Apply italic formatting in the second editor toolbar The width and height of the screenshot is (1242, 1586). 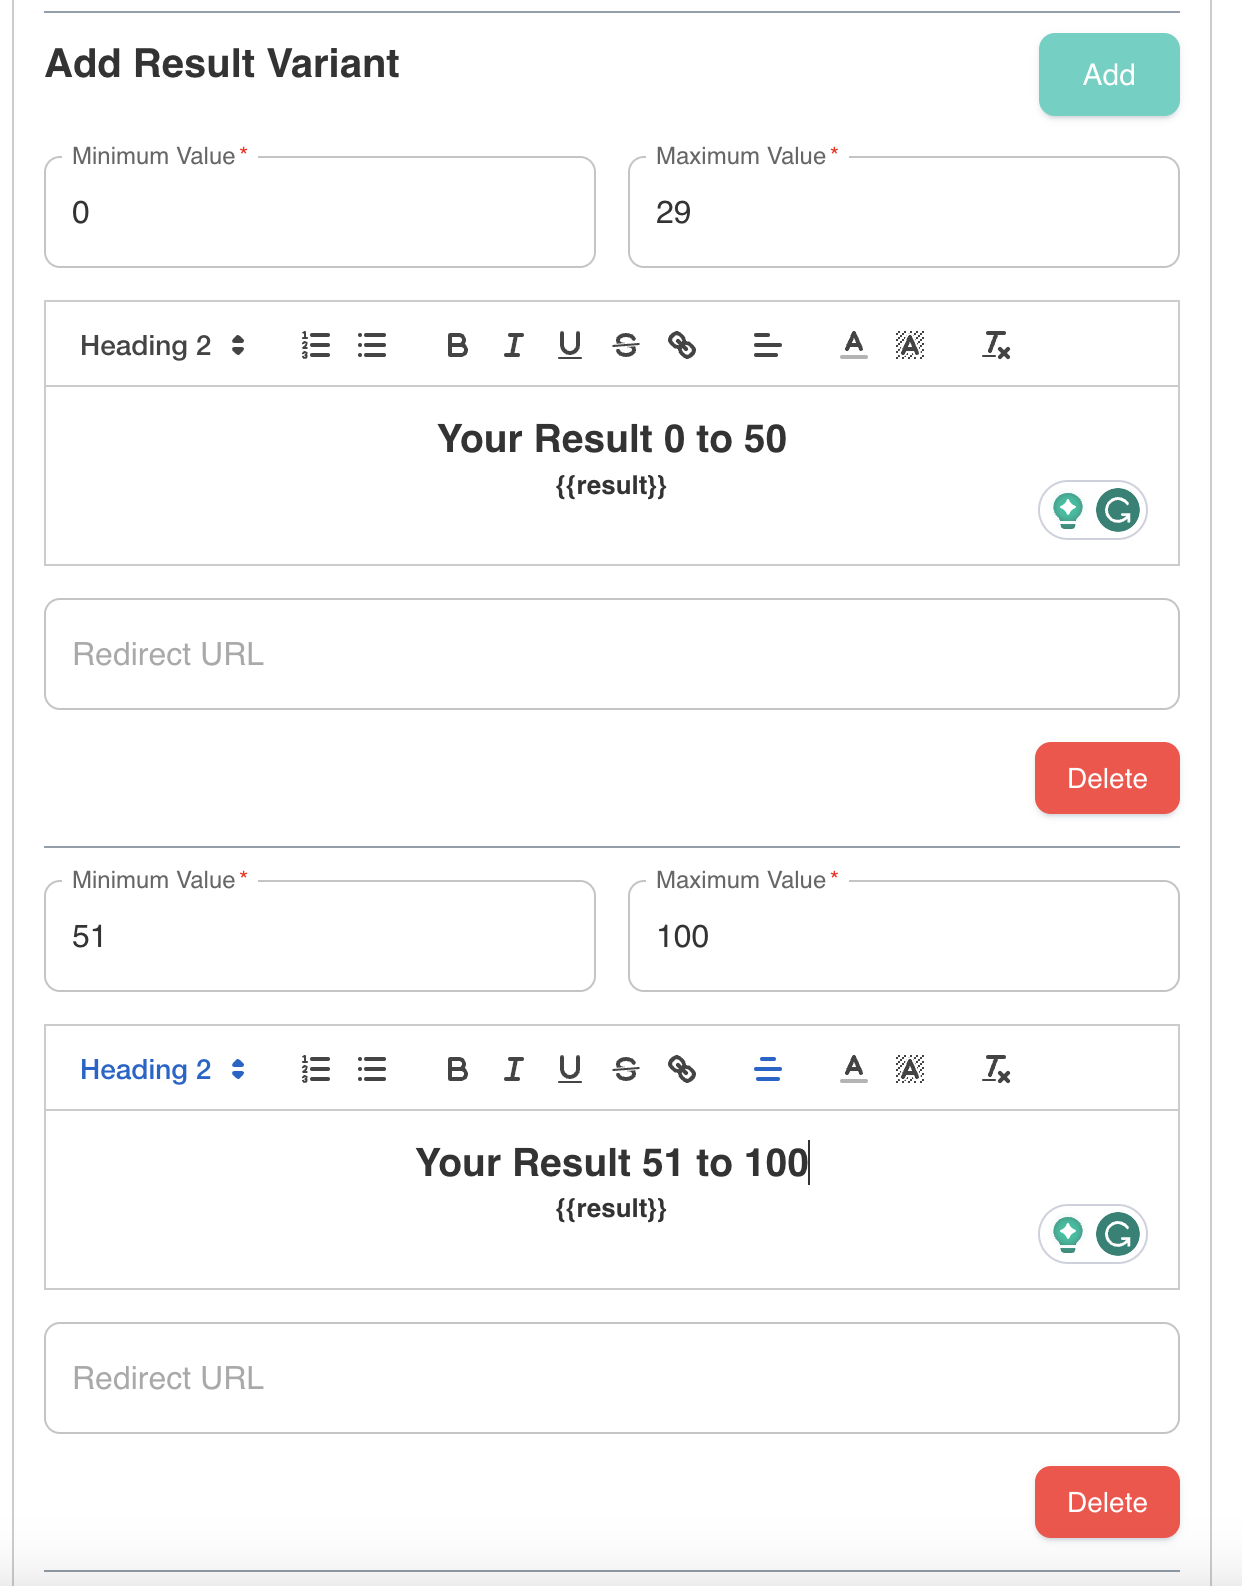click(512, 1069)
